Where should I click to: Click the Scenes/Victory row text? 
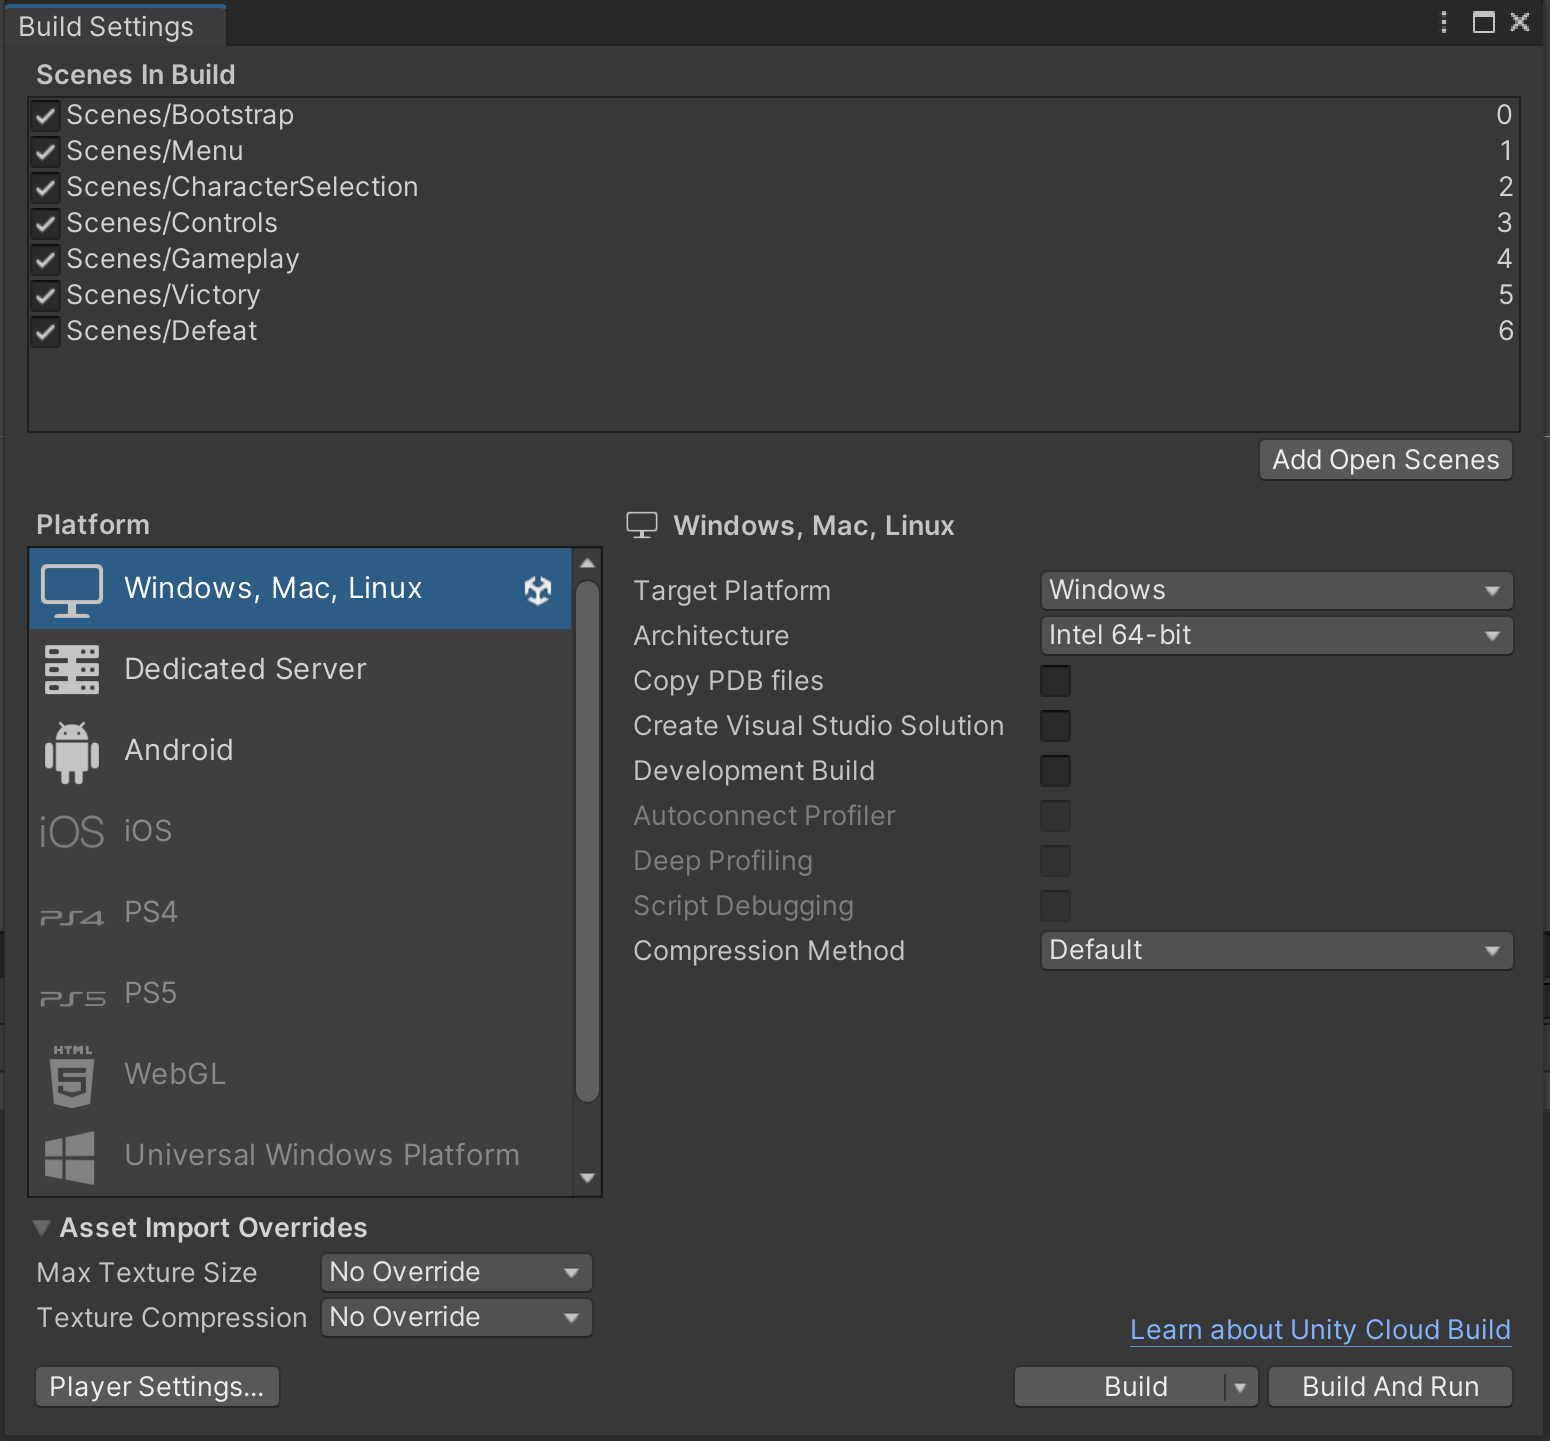pyautogui.click(x=163, y=295)
